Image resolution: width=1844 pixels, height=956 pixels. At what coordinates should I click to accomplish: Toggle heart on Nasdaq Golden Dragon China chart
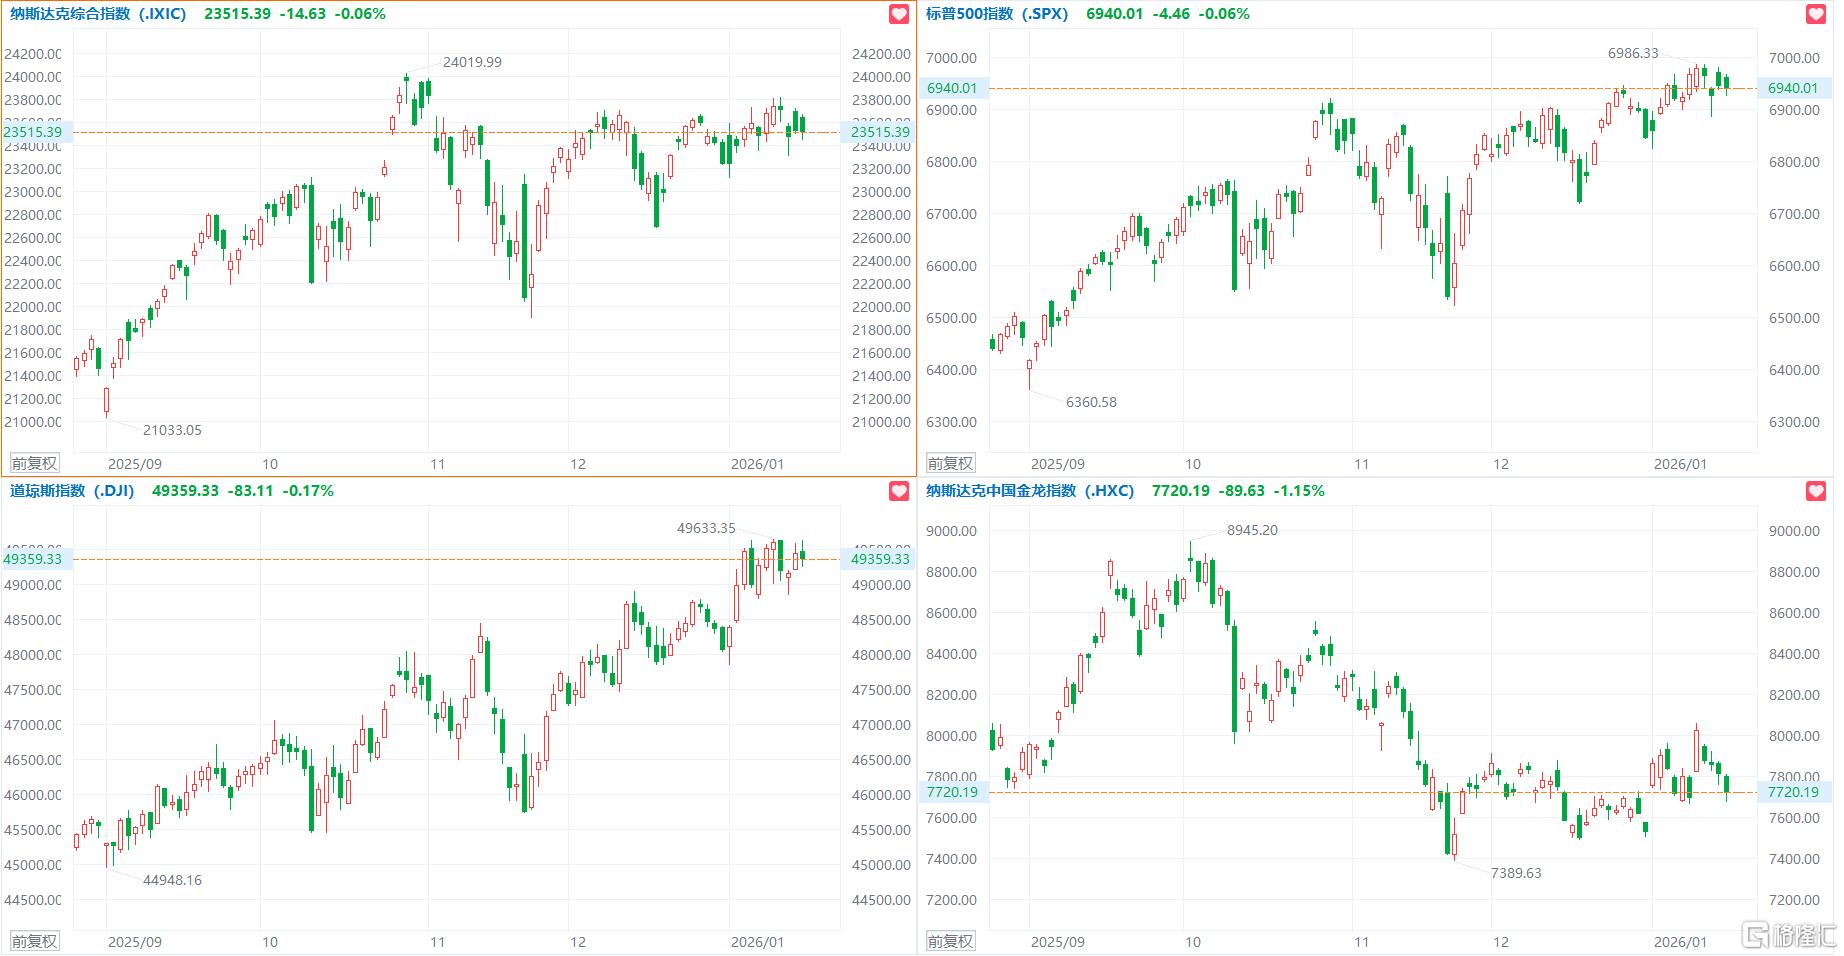[x=1815, y=491]
